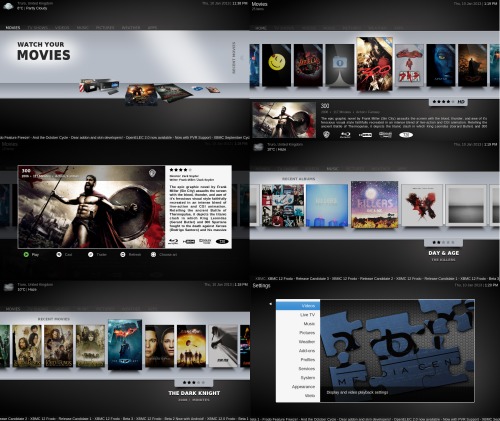Screen dimensions: 500x421
Task: Click the WATCH YOUR MOVIES banner text
Action: coord(44,51)
